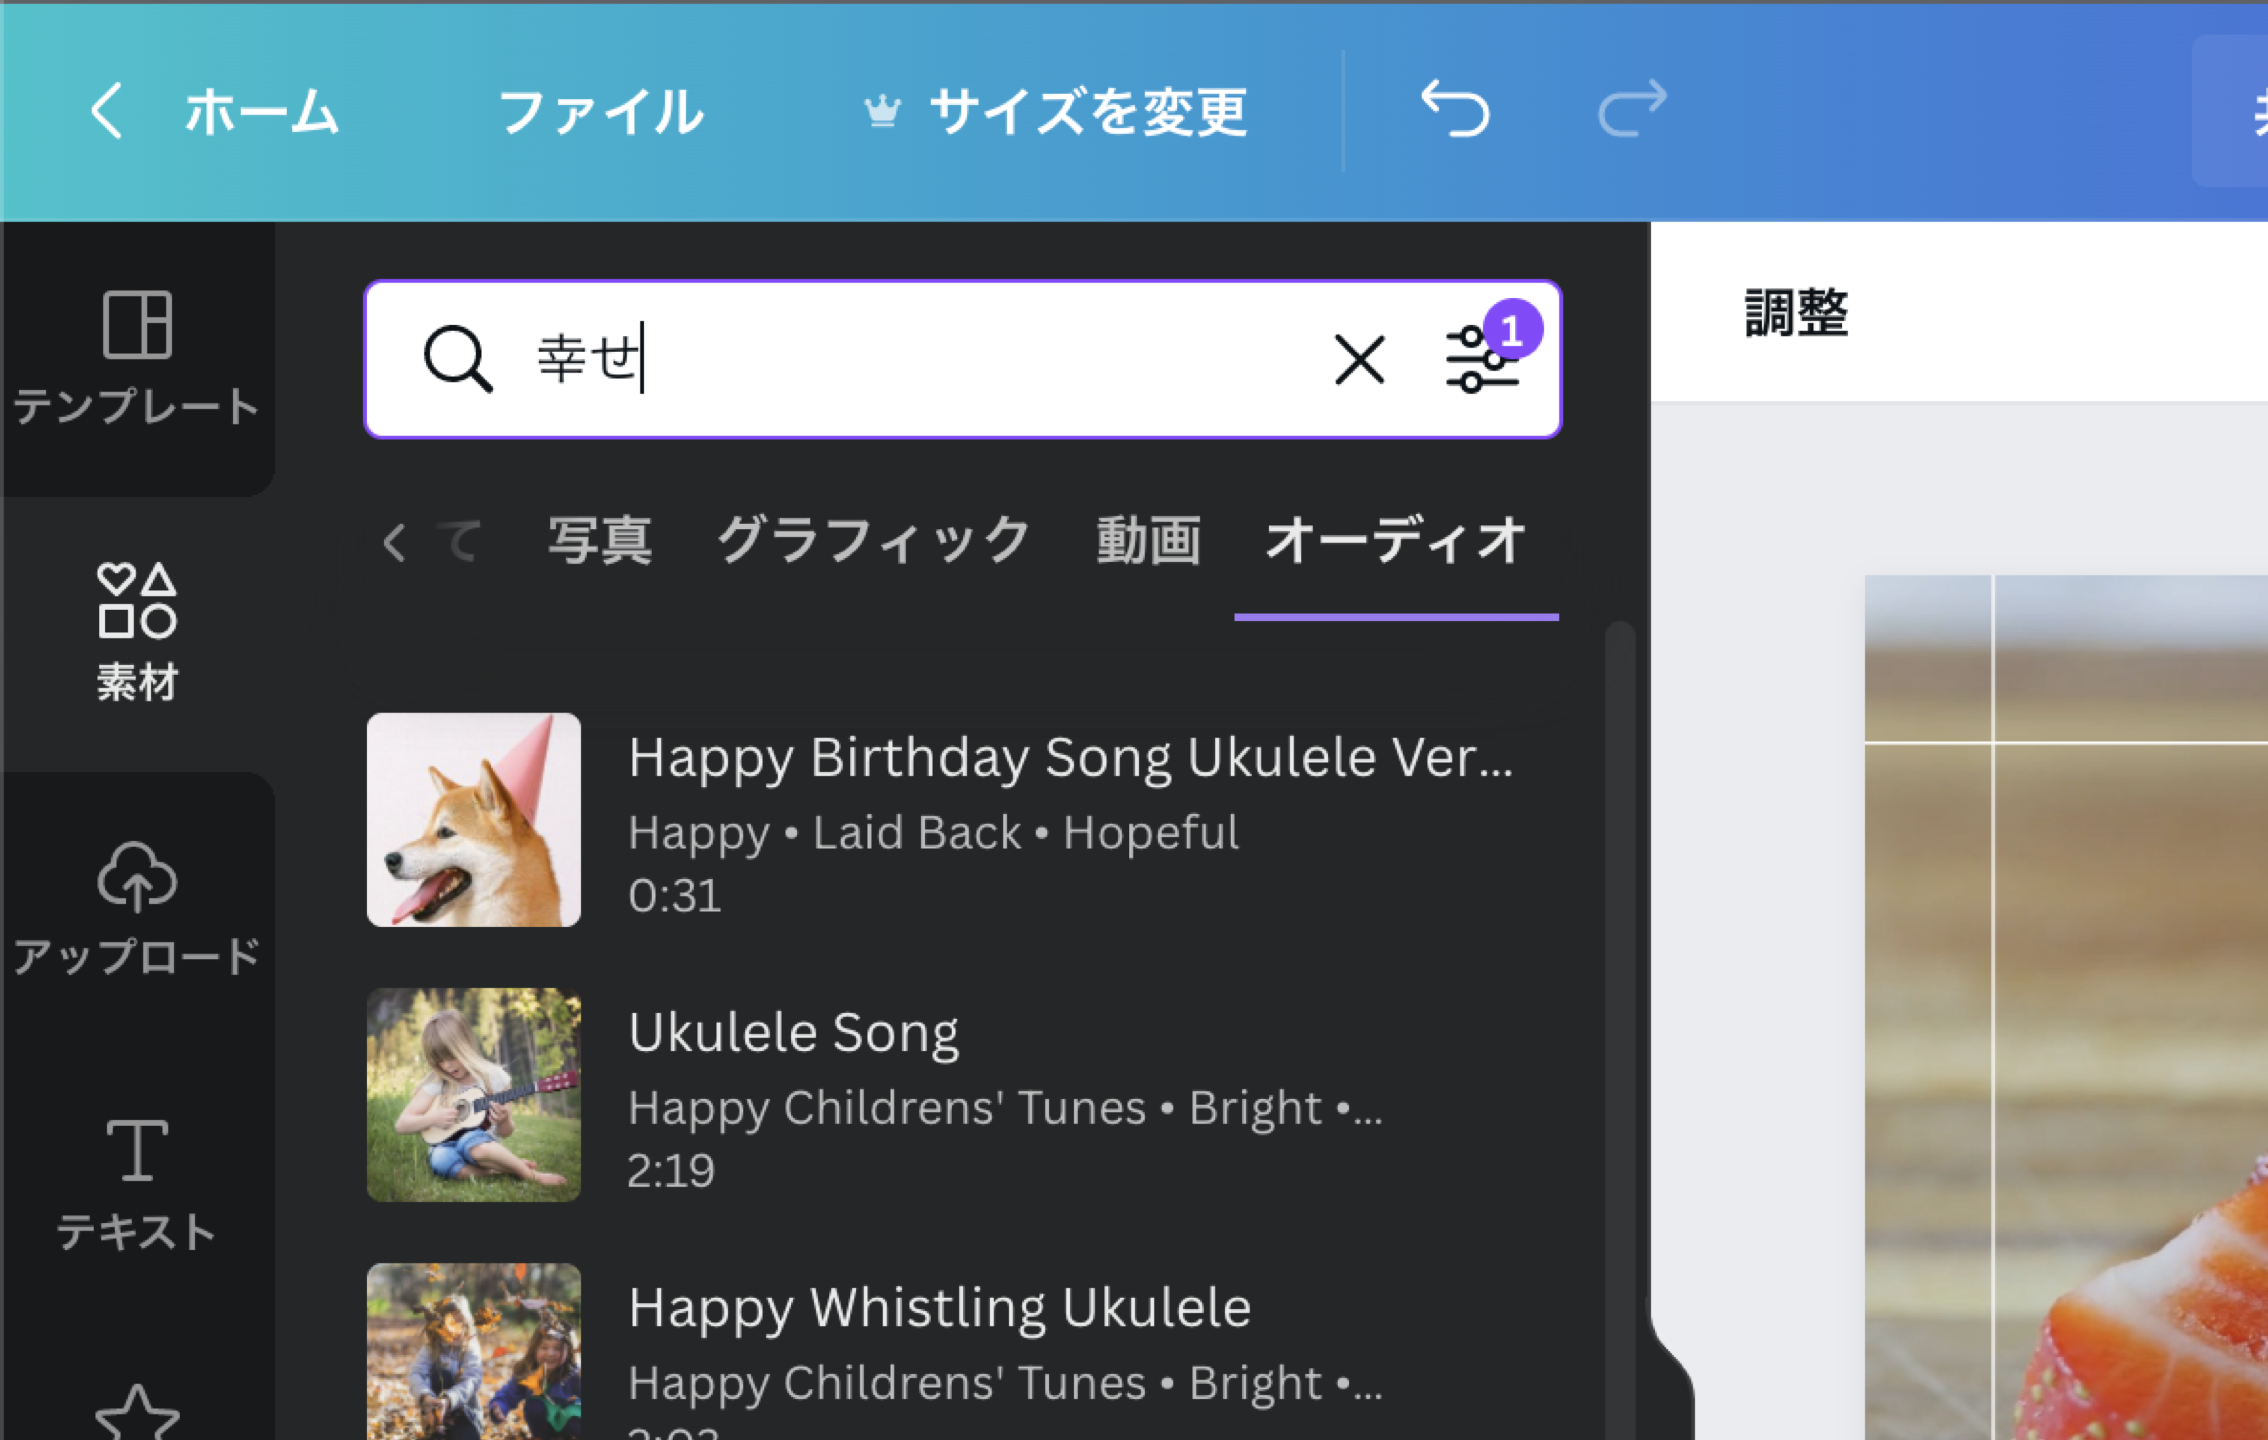Click the crown icon beside サイズを変更
This screenshot has height=1440, width=2268.
coord(882,111)
